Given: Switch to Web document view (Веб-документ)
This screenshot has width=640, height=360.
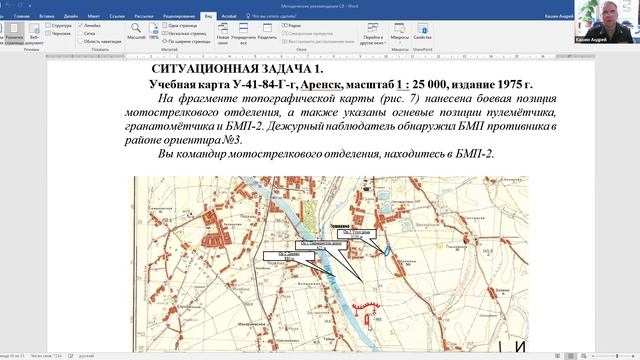Looking at the screenshot, I should pos(34,33).
